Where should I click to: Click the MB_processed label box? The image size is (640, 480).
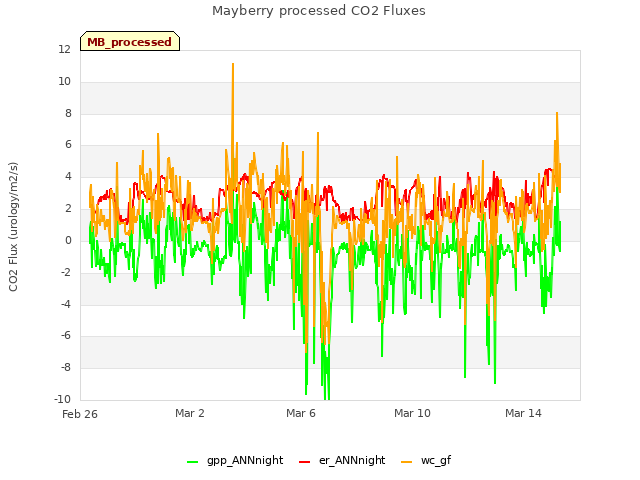(130, 41)
